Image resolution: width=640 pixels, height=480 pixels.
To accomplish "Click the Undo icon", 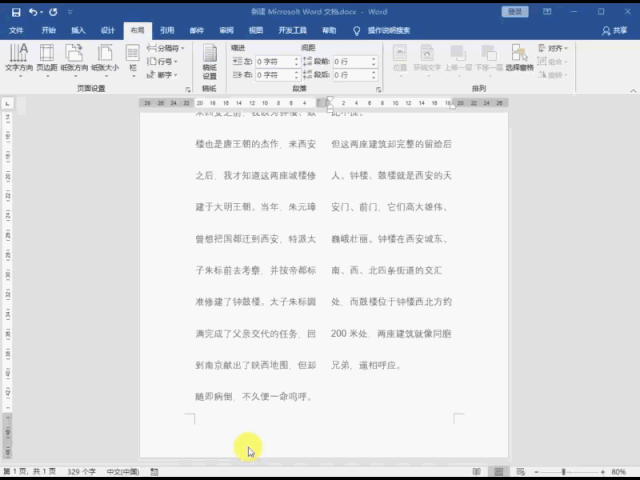I will [x=33, y=12].
